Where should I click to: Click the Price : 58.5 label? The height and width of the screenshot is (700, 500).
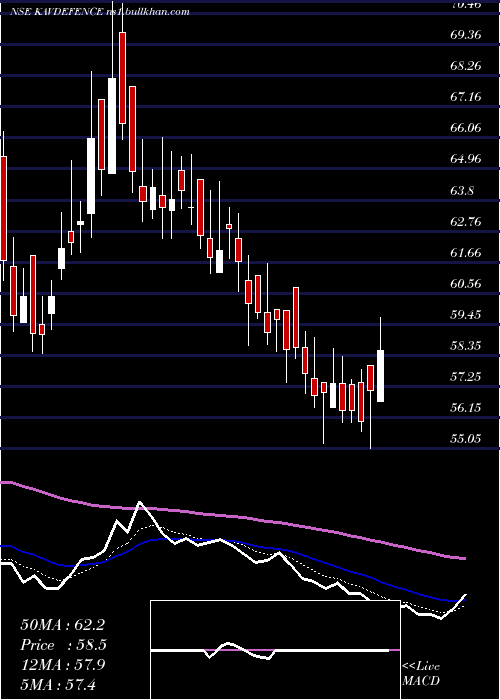[x=62, y=645]
